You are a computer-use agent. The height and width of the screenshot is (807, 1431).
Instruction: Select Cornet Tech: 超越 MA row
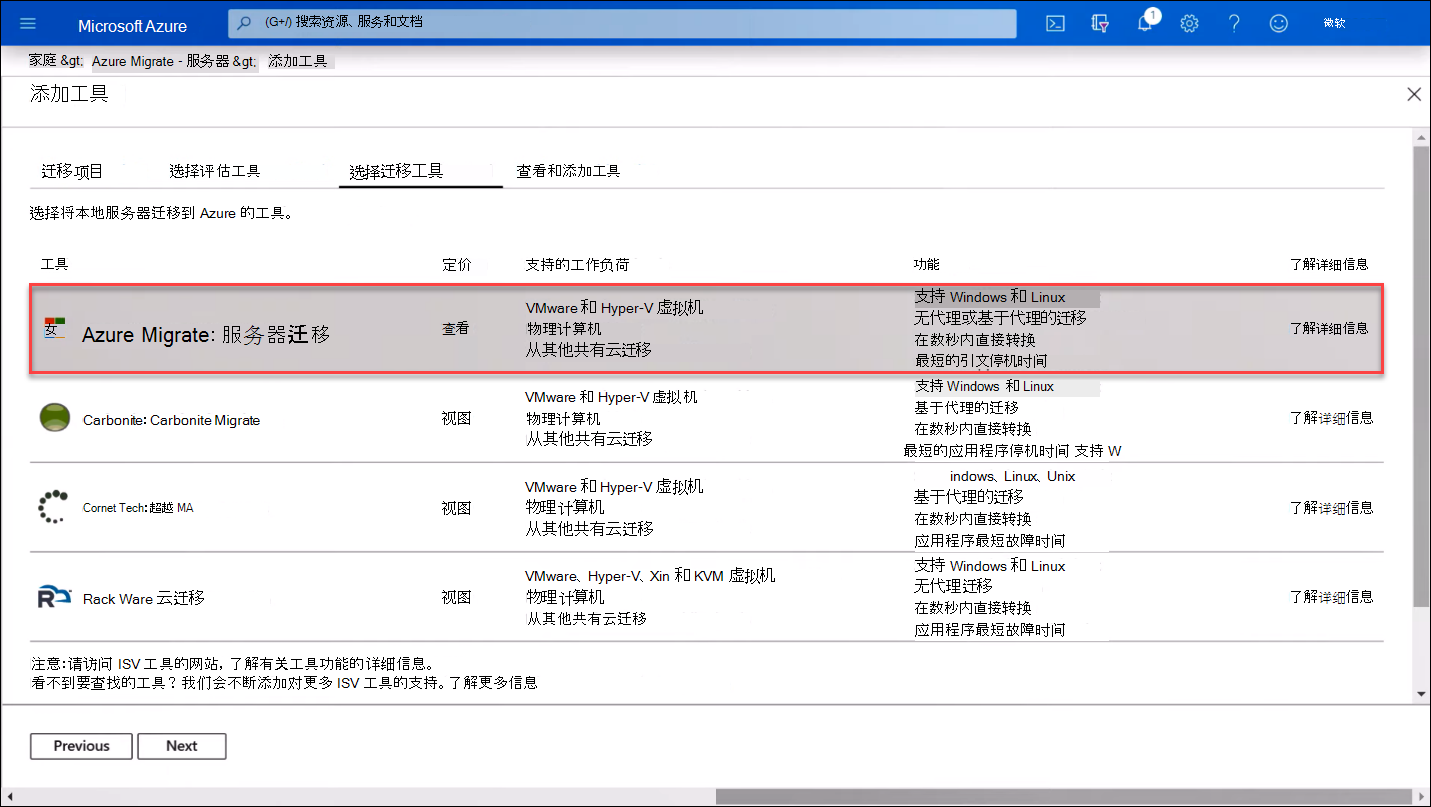click(706, 507)
